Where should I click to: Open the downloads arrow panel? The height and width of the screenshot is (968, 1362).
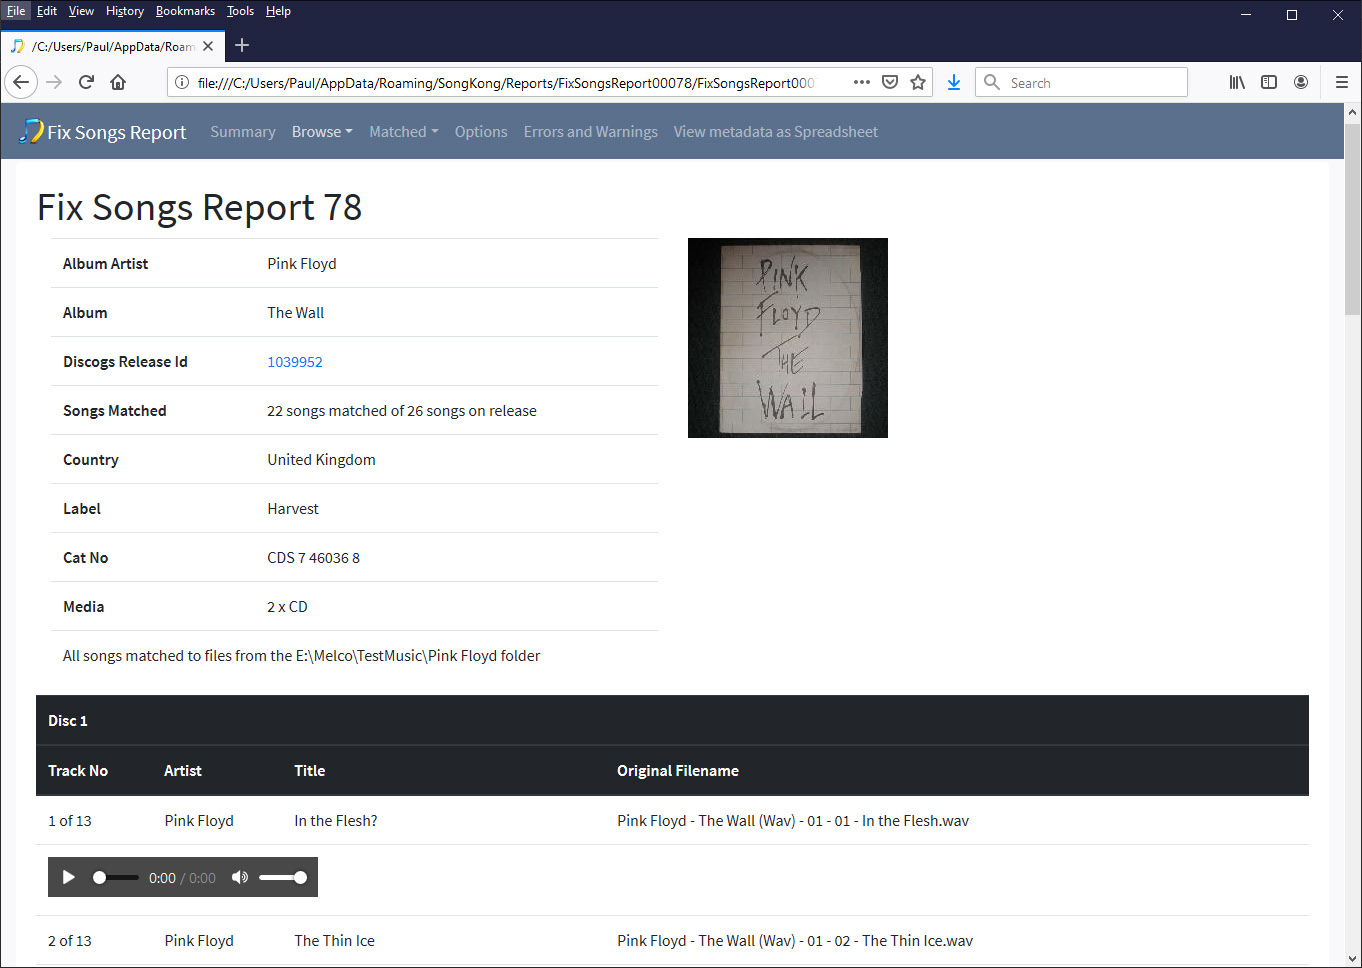[x=954, y=82]
